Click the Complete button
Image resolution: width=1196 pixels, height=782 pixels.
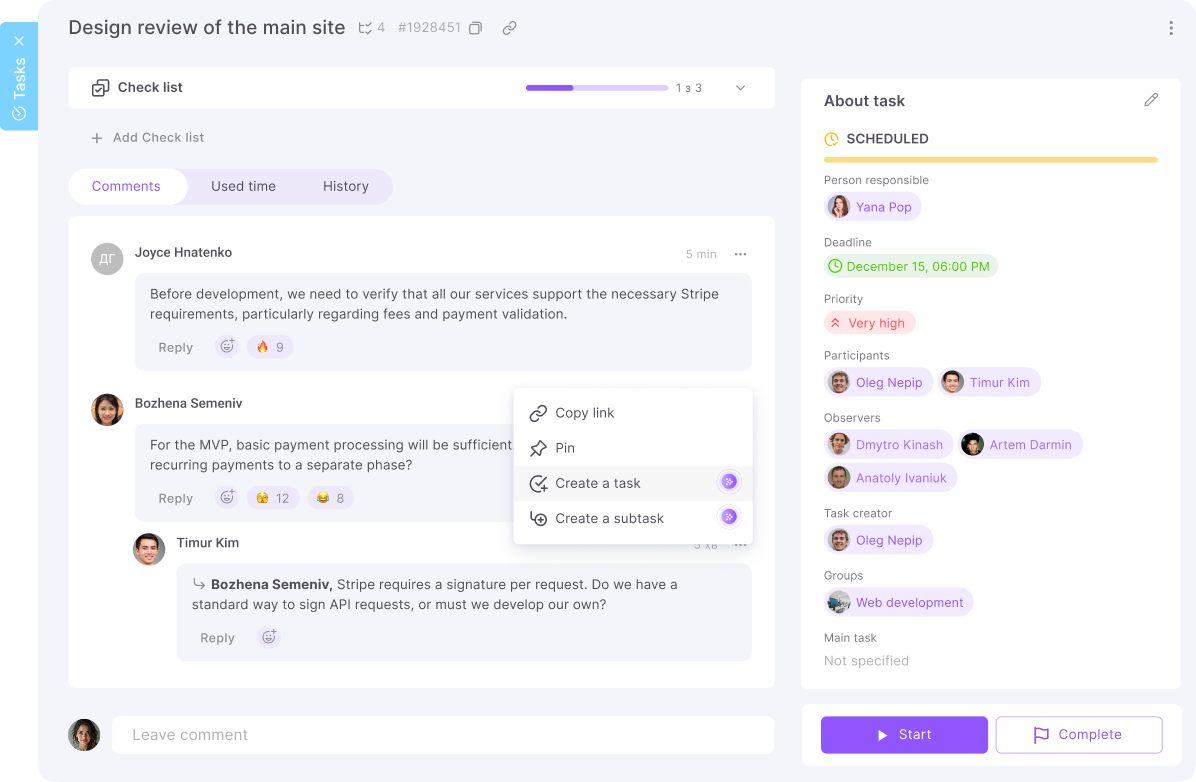[x=1078, y=735]
